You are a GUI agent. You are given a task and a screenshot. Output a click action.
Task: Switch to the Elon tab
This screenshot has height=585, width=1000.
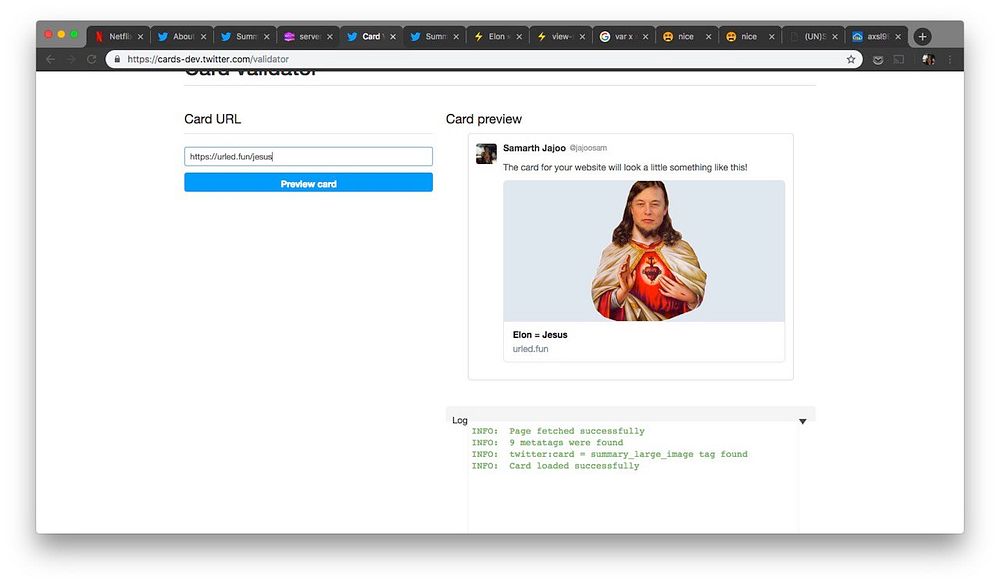pos(492,36)
